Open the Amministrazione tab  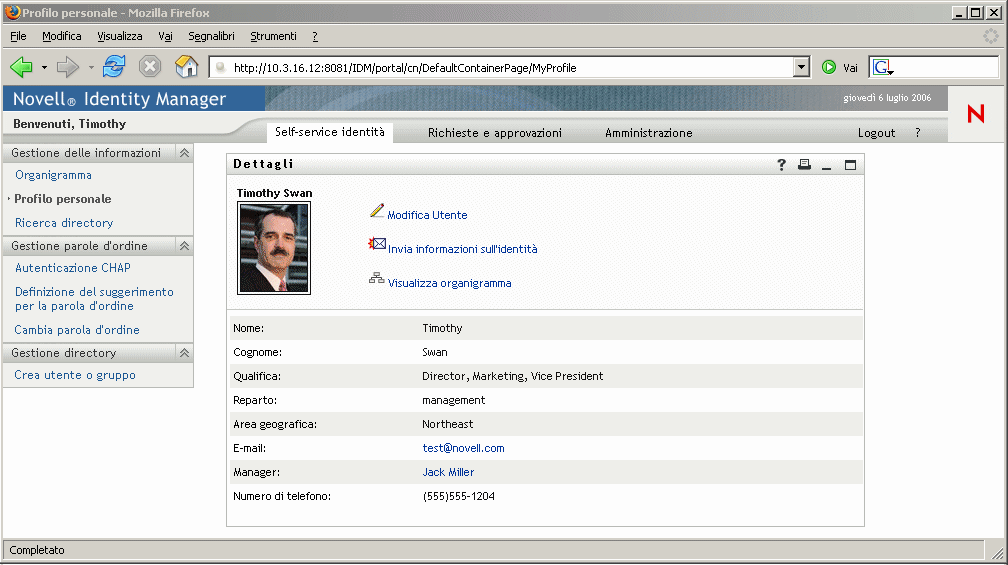coord(648,133)
